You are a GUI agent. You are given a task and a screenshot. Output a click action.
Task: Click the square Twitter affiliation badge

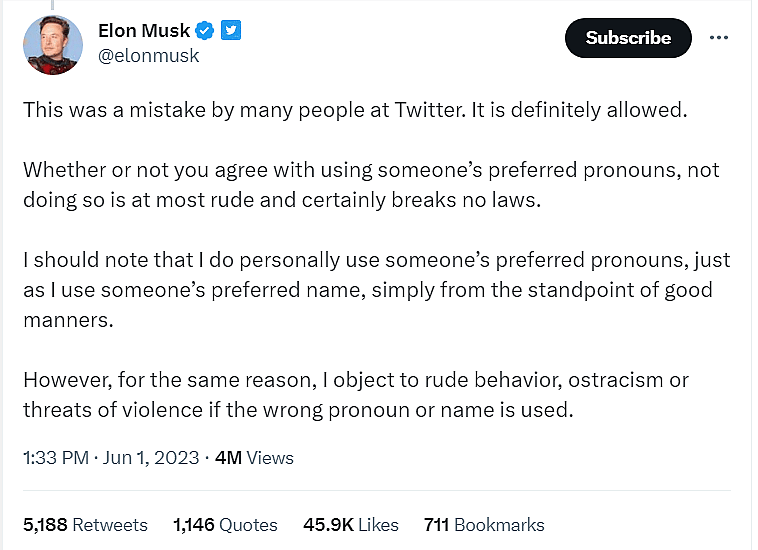(231, 31)
